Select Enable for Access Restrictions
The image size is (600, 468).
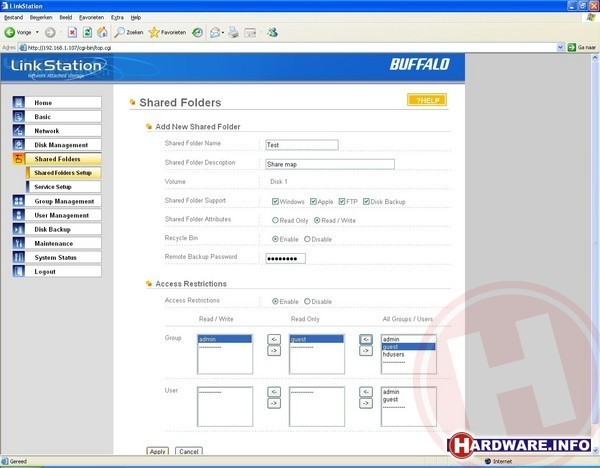coord(275,301)
